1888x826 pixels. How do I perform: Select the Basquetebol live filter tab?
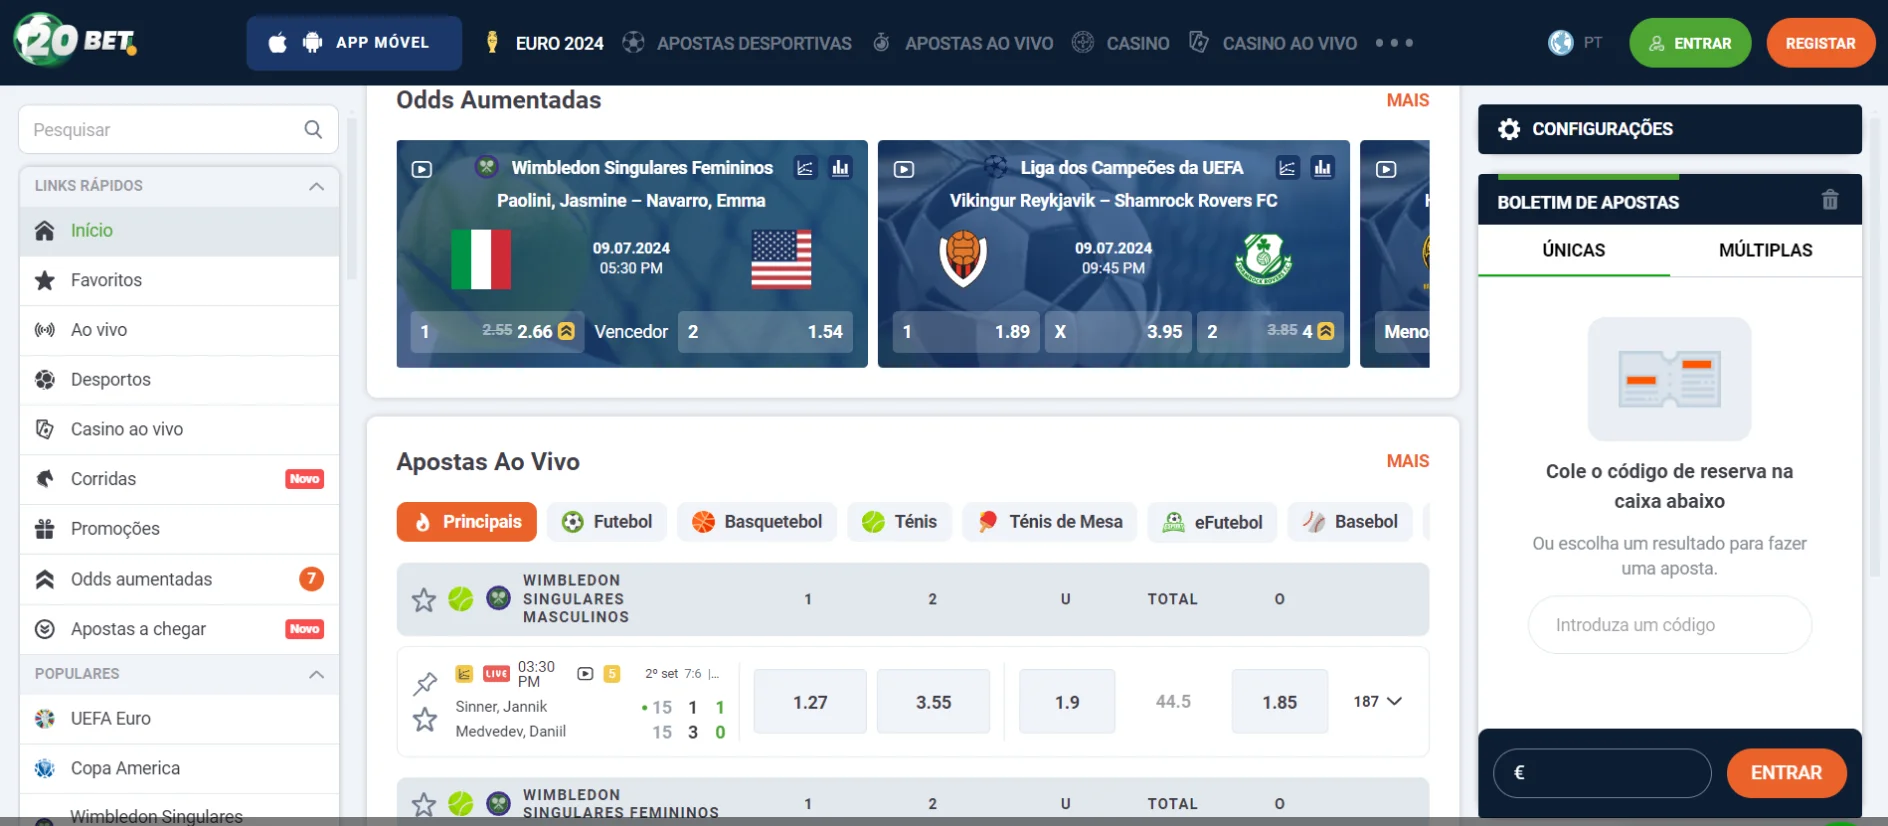point(757,522)
